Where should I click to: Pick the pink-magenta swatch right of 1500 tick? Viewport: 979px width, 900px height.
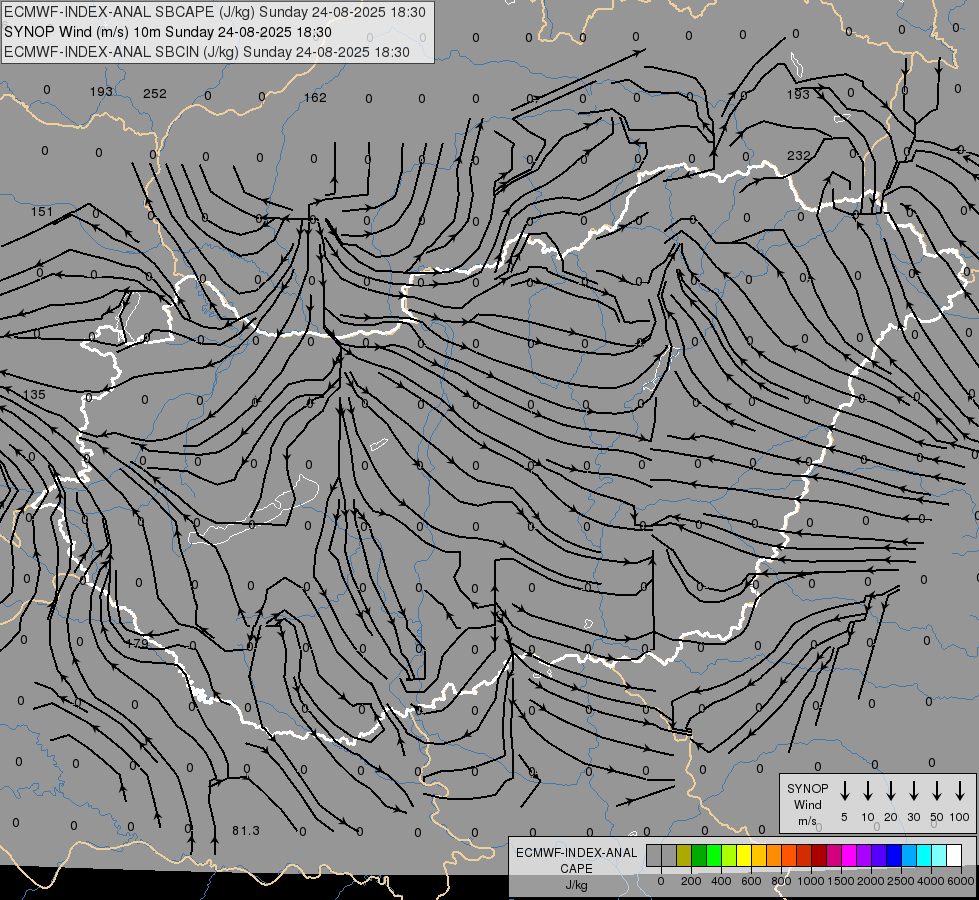(x=834, y=855)
